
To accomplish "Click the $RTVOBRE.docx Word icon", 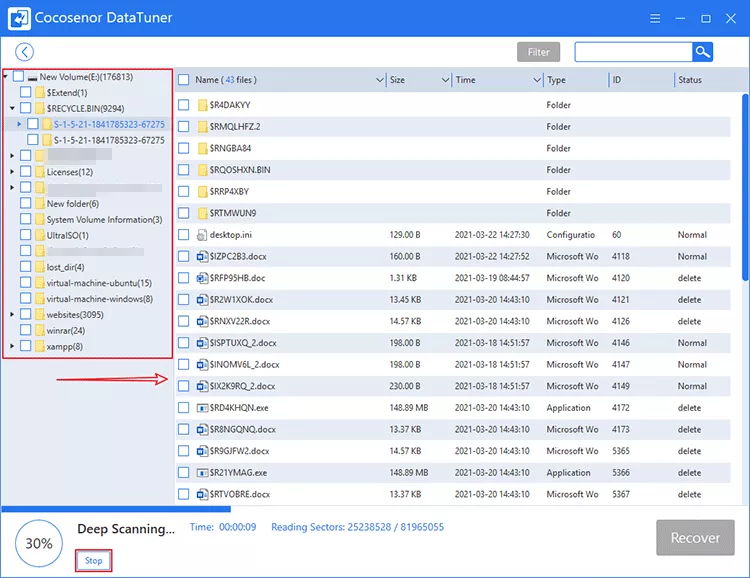I will [x=202, y=494].
